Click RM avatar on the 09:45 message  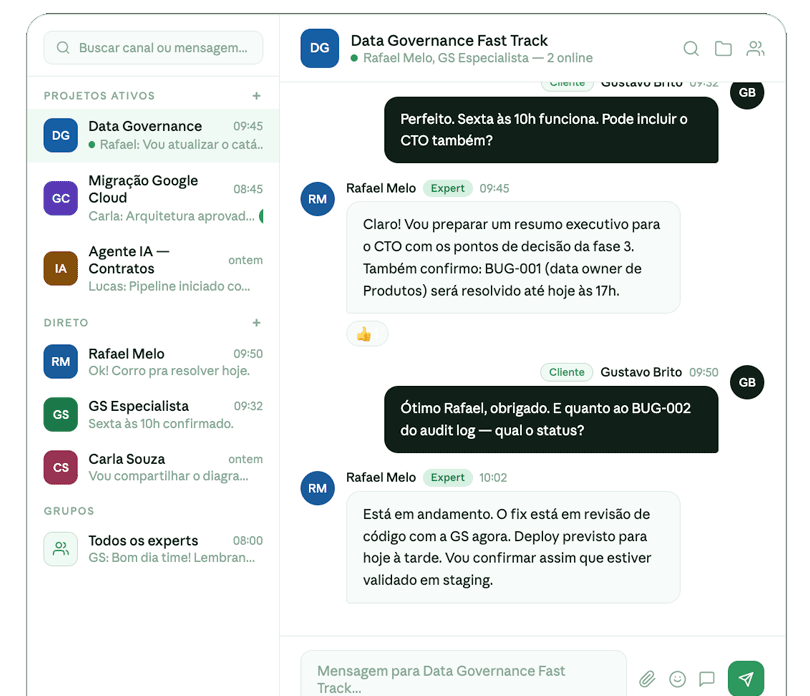[x=317, y=199]
